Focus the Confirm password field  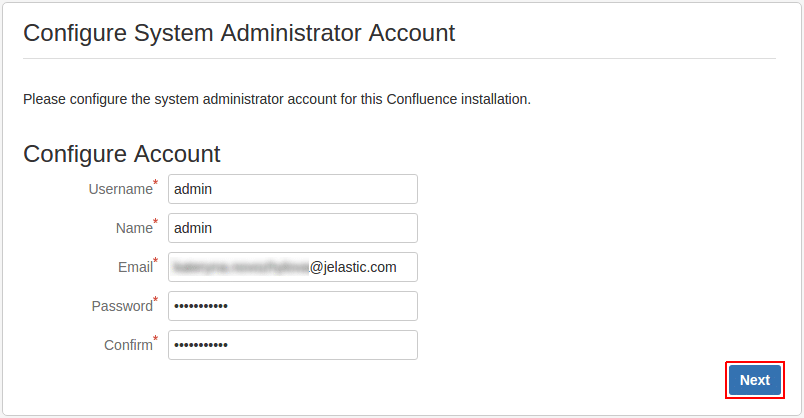click(292, 345)
